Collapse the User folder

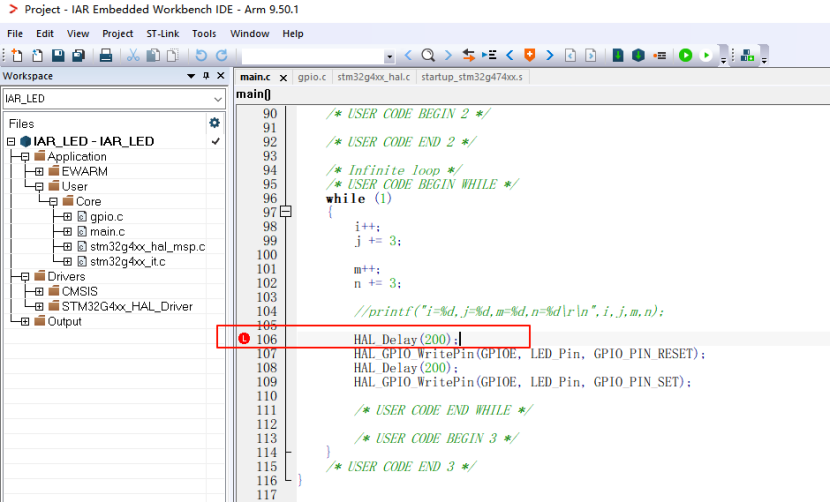coord(39,186)
